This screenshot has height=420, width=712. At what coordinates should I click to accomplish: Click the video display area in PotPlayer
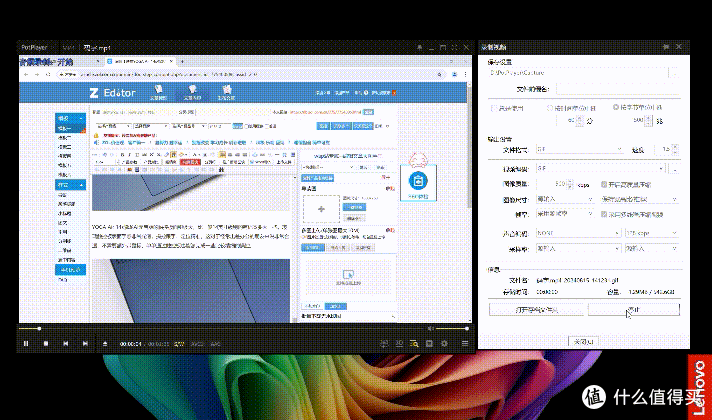[x=245, y=189]
